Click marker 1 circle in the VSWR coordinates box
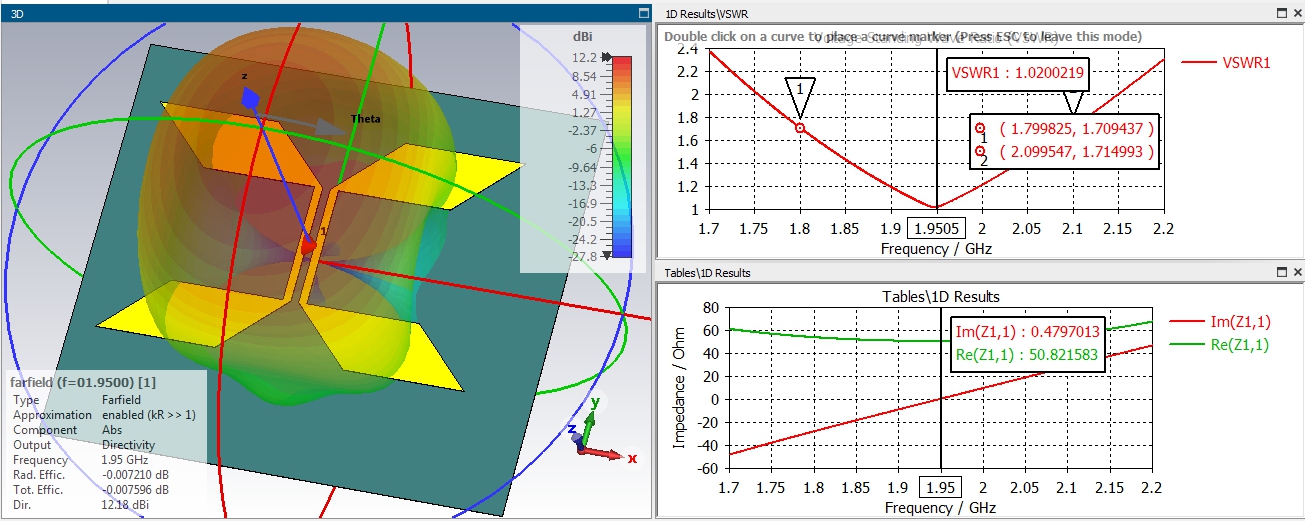 (x=980, y=129)
